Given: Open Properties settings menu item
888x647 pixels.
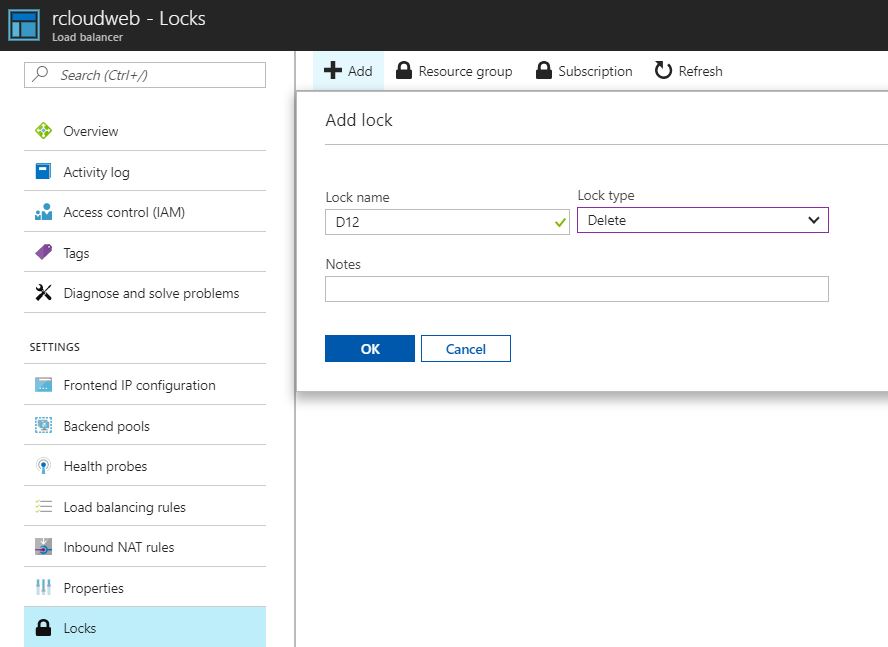Looking at the screenshot, I should tap(93, 588).
